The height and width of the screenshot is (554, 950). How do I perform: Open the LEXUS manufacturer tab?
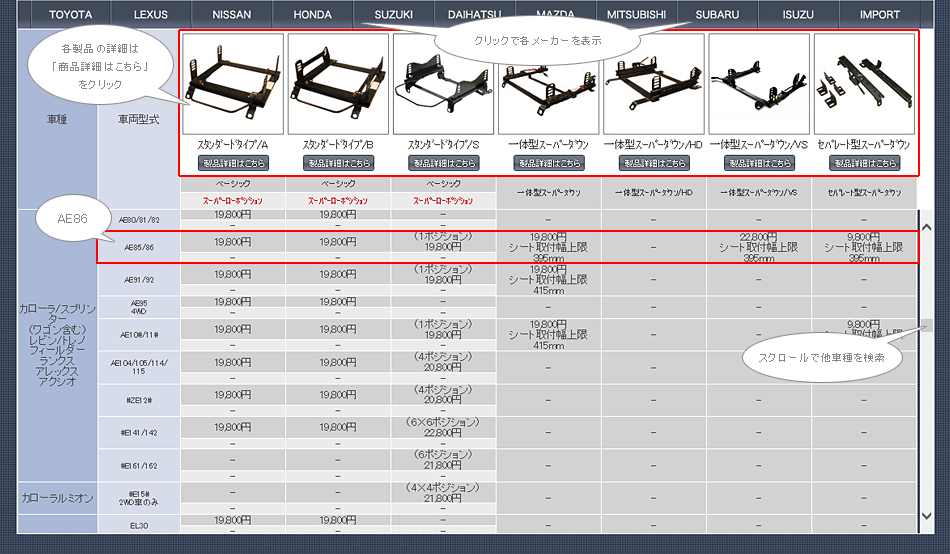pos(151,15)
